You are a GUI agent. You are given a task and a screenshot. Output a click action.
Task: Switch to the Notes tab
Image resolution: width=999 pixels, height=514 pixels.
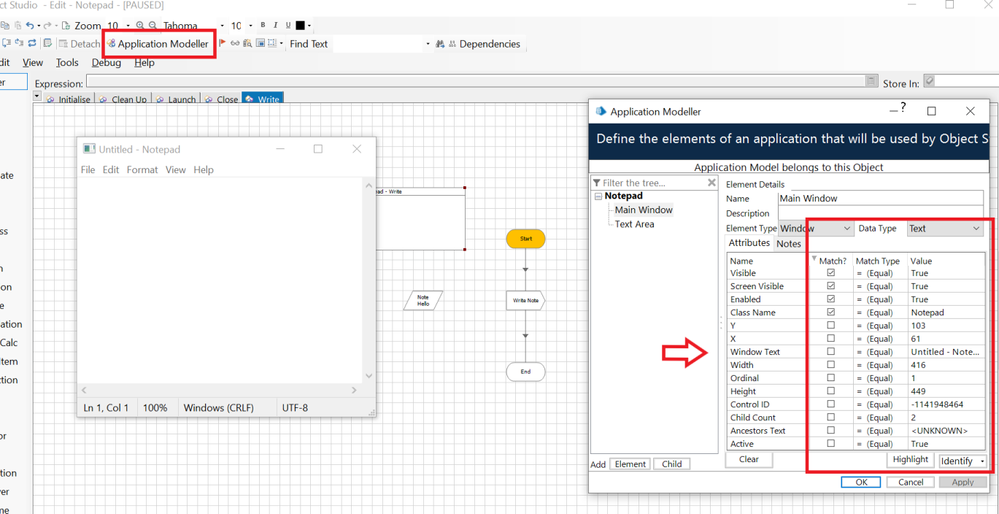pyautogui.click(x=789, y=244)
